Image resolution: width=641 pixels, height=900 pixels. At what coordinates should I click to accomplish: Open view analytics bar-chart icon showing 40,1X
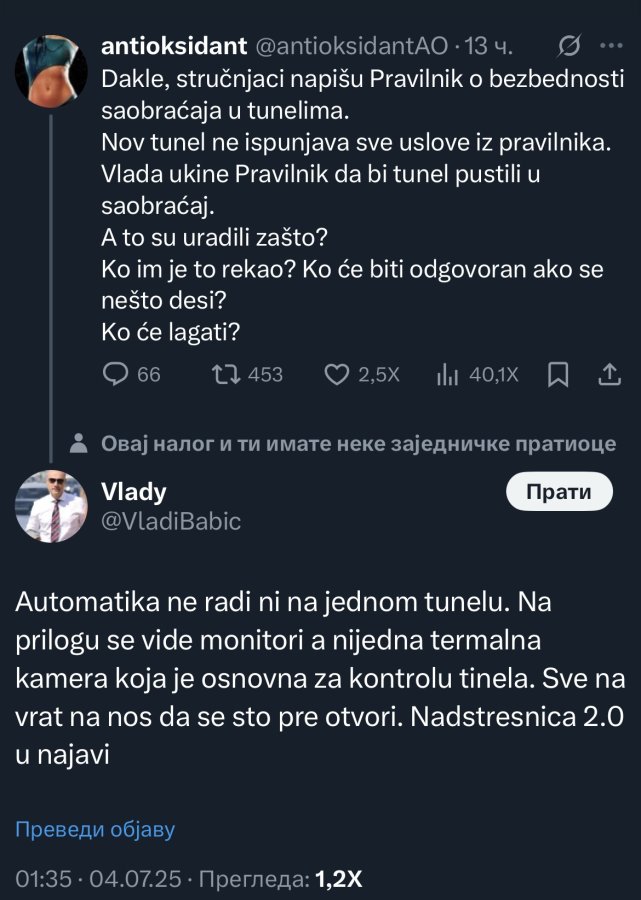click(447, 375)
